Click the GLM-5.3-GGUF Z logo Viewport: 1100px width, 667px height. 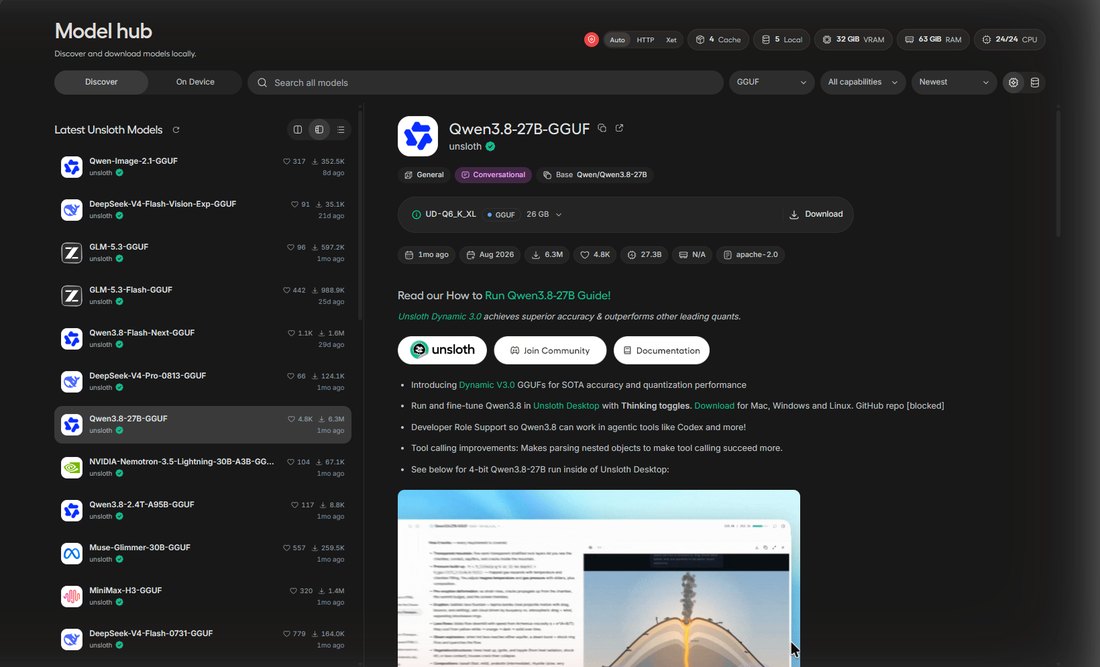tap(72, 252)
